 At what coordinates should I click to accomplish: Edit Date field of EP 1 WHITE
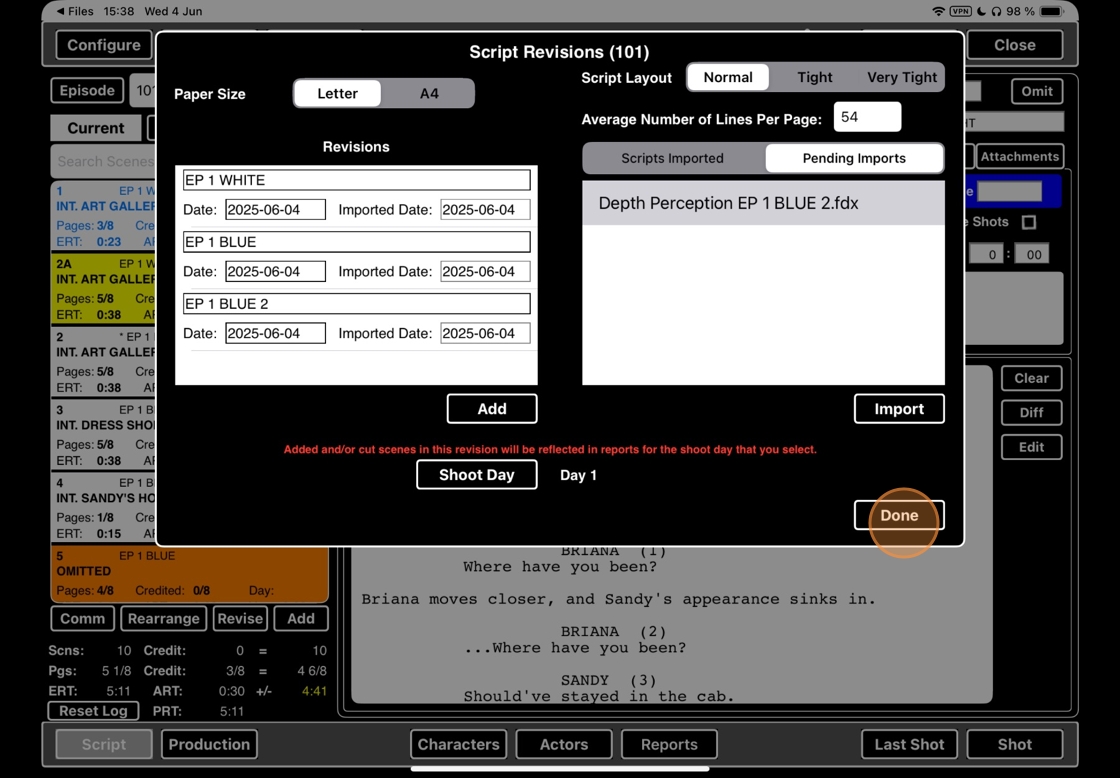(276, 210)
